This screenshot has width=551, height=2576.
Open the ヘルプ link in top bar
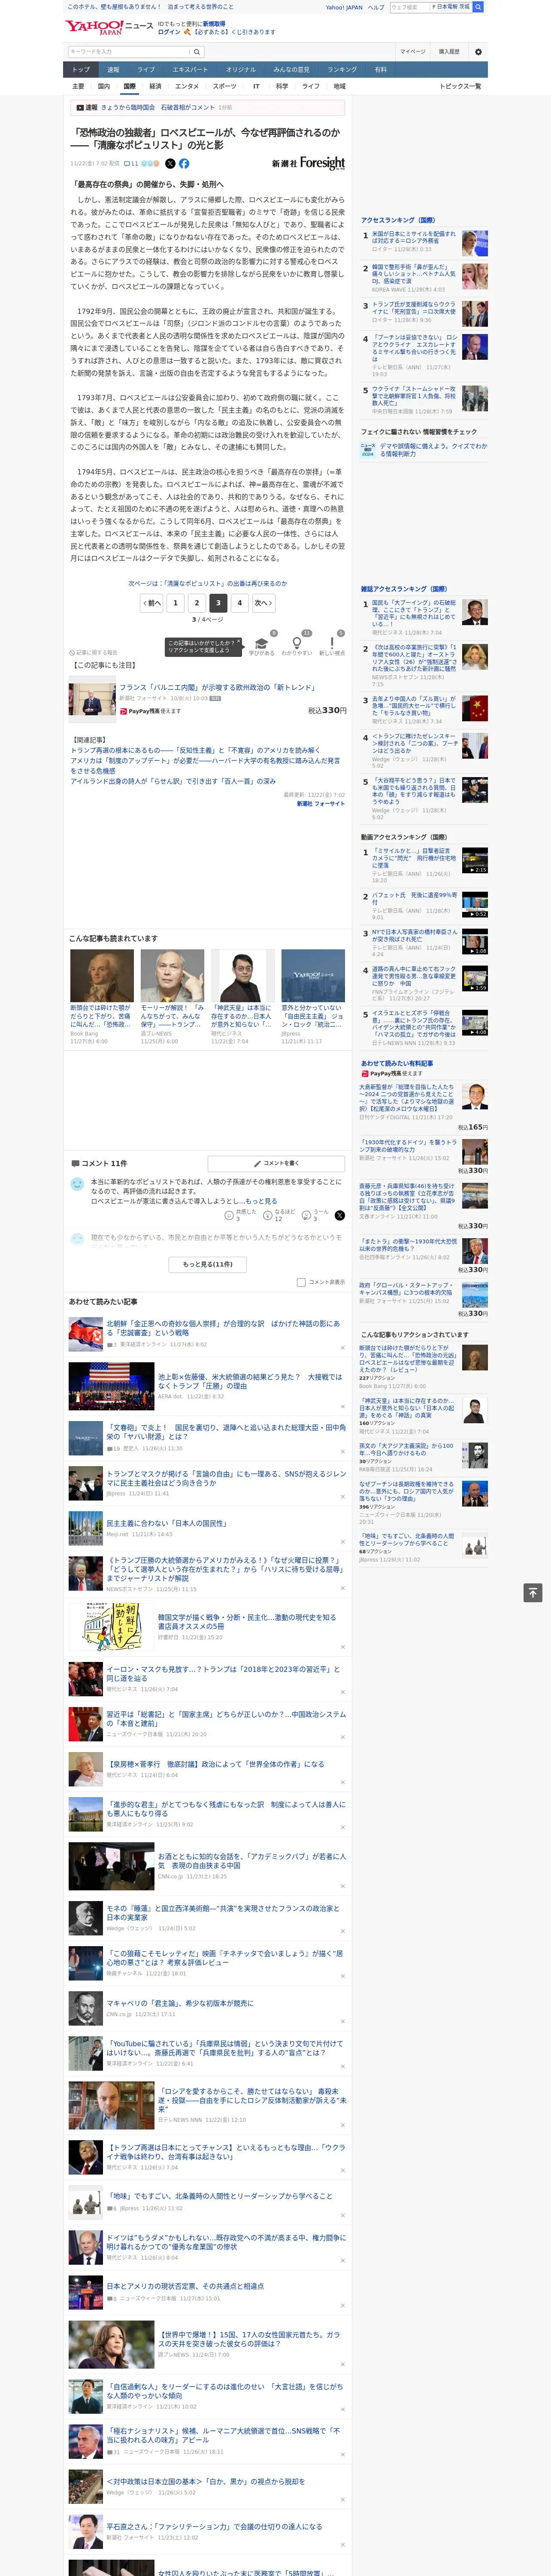375,7
